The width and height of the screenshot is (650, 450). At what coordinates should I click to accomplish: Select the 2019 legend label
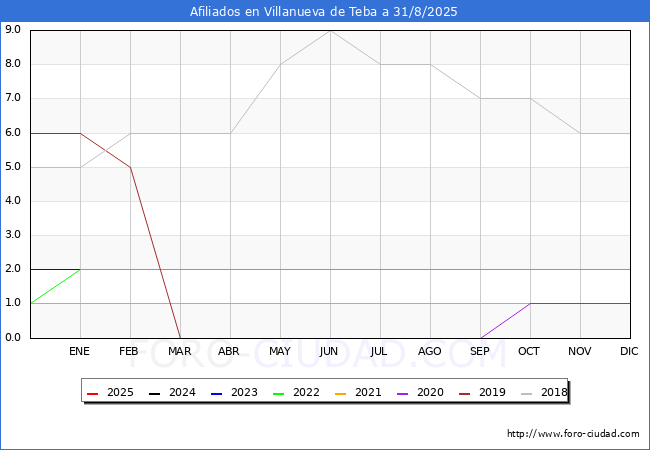(x=492, y=392)
